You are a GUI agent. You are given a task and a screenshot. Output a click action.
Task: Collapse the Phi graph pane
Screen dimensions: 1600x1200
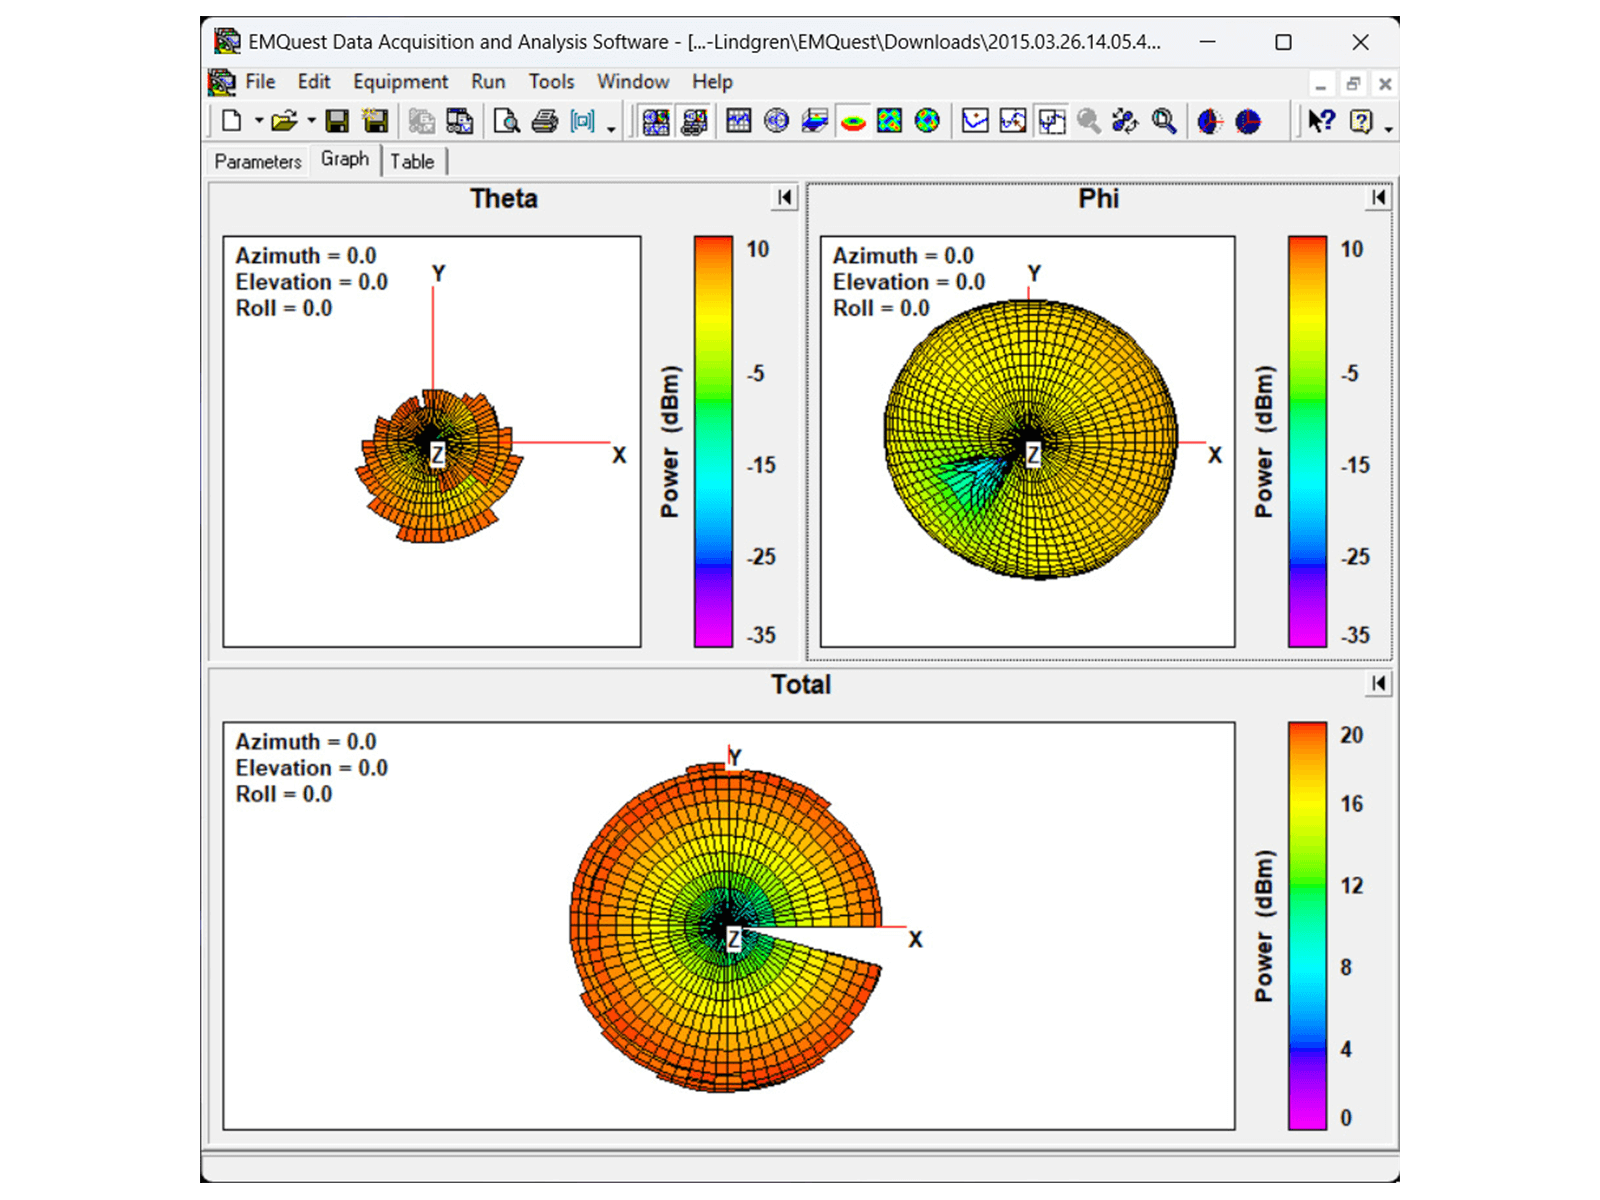click(x=1378, y=198)
